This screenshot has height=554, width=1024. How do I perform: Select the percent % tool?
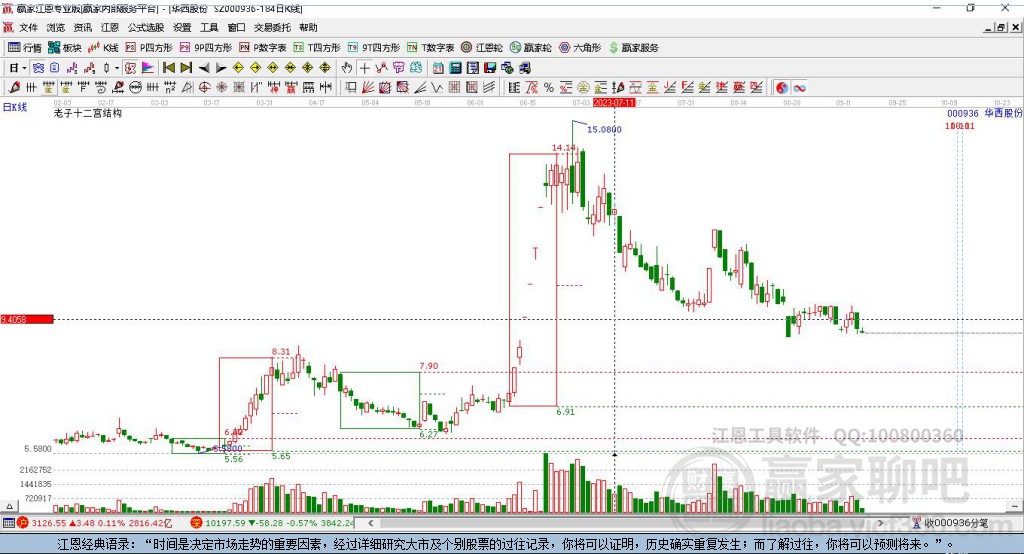click(x=549, y=88)
